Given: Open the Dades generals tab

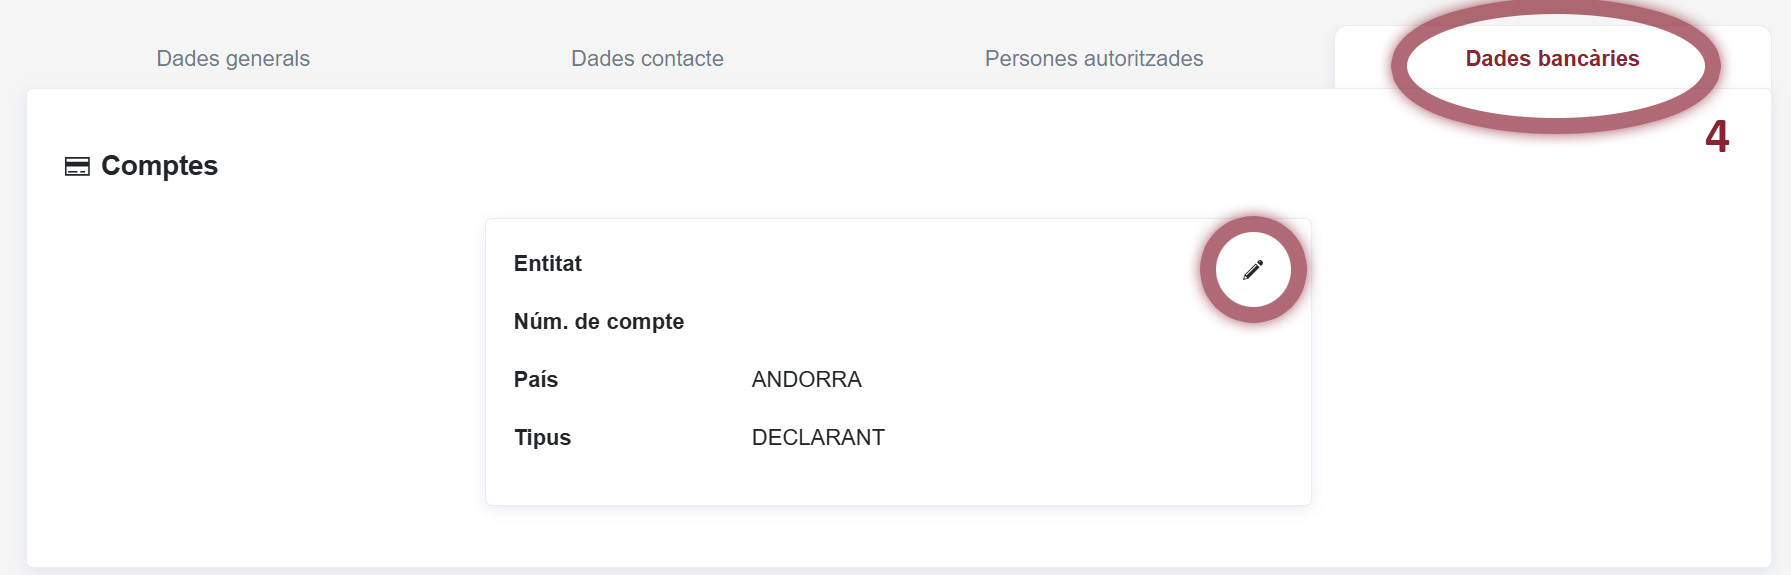Looking at the screenshot, I should (x=233, y=59).
